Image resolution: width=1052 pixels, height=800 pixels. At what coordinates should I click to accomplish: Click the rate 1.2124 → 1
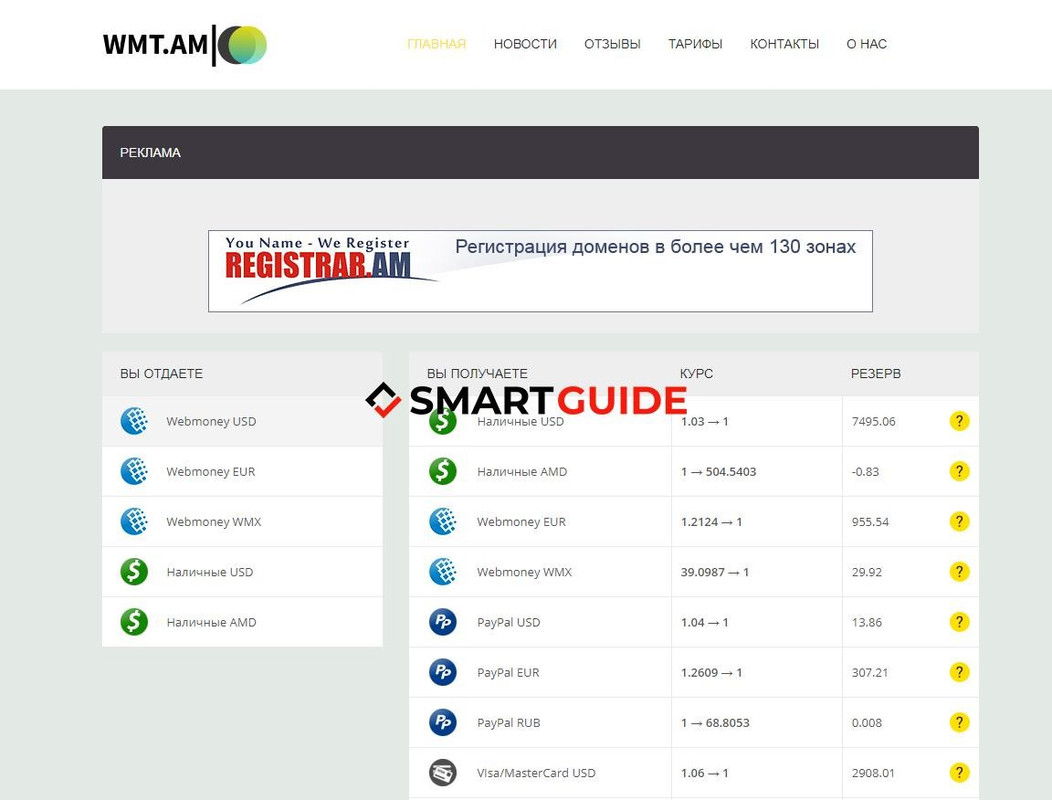711,522
